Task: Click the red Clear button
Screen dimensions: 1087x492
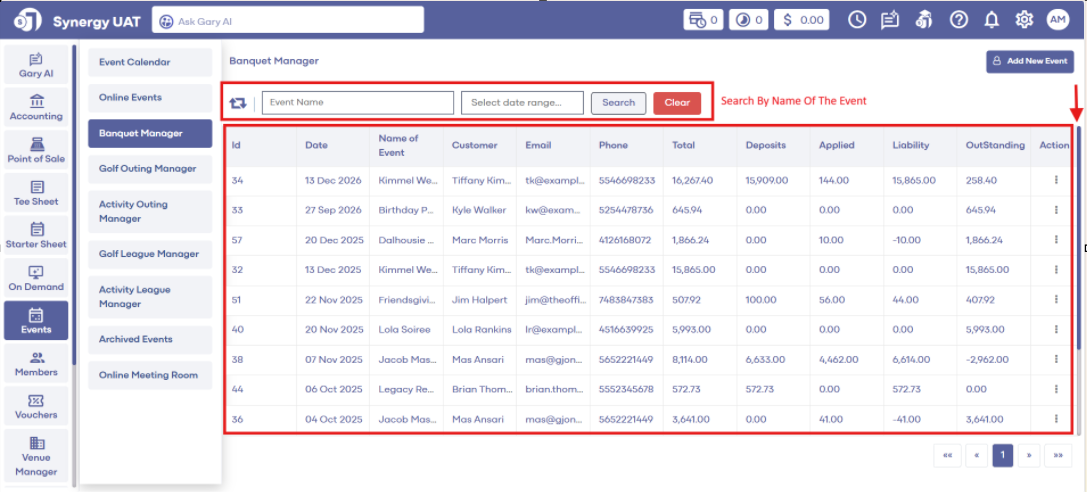Action: pyautogui.click(x=677, y=103)
